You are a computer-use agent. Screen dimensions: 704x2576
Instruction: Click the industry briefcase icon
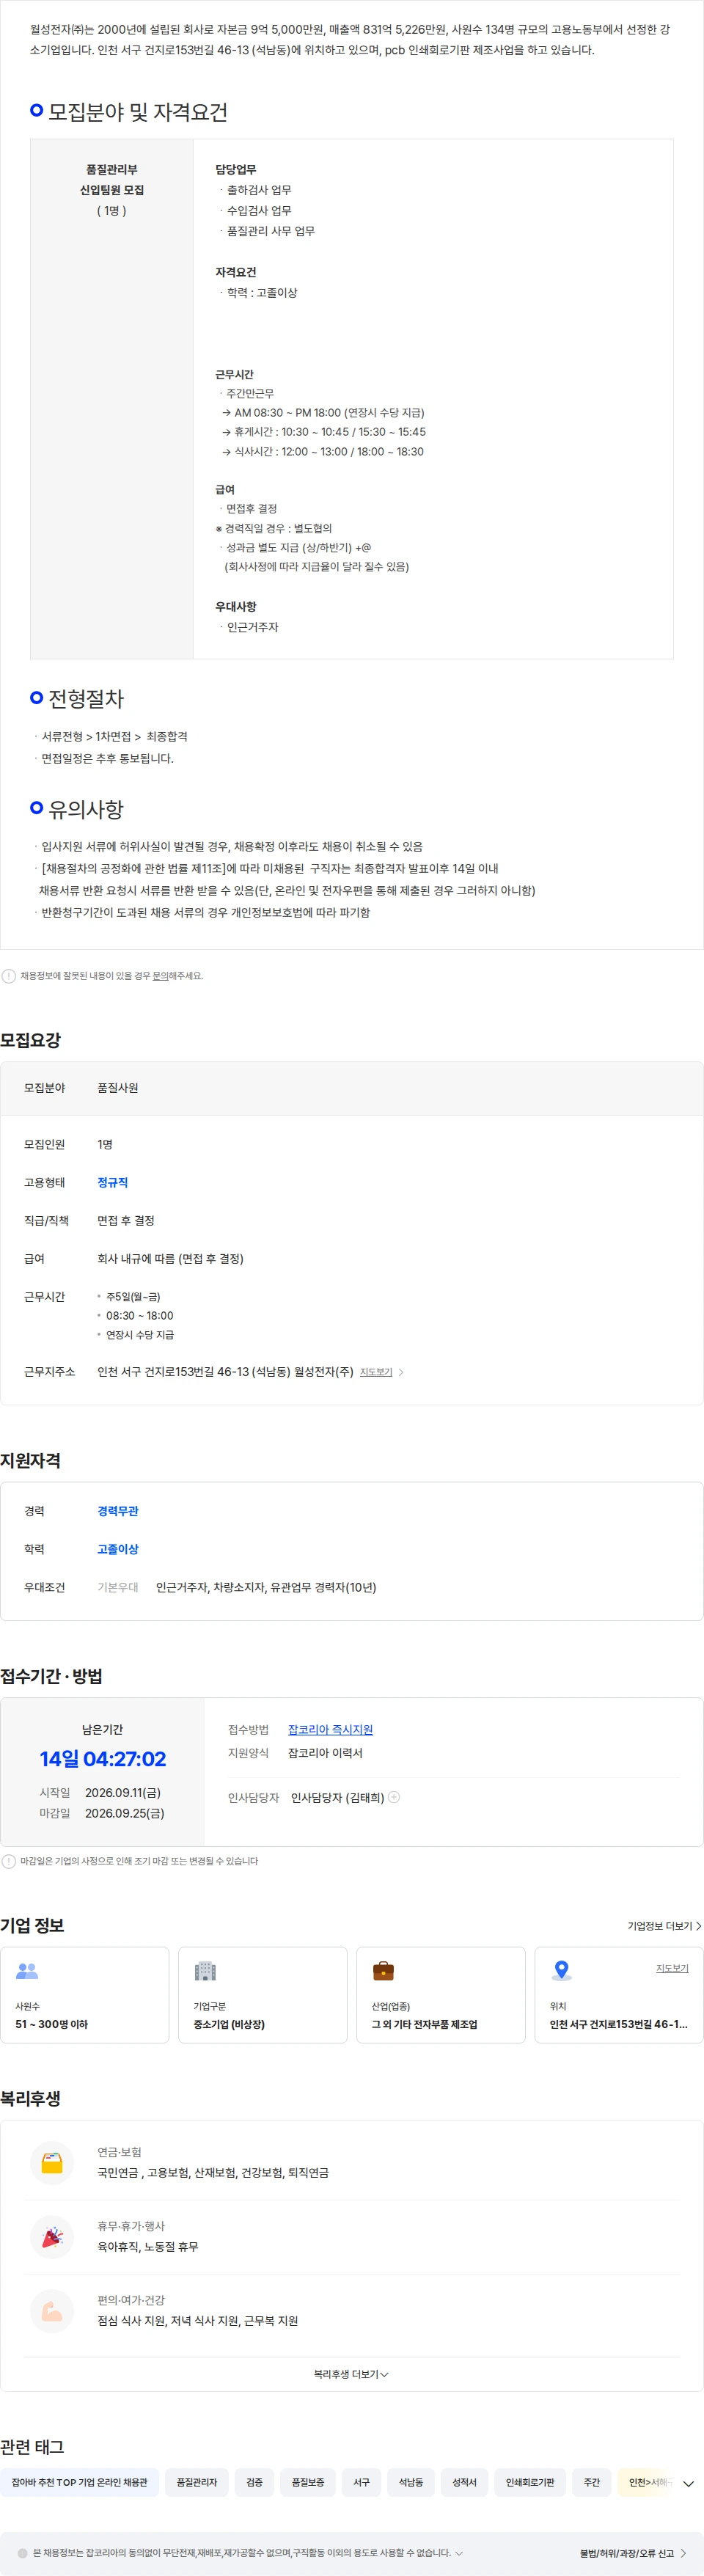coord(383,1970)
